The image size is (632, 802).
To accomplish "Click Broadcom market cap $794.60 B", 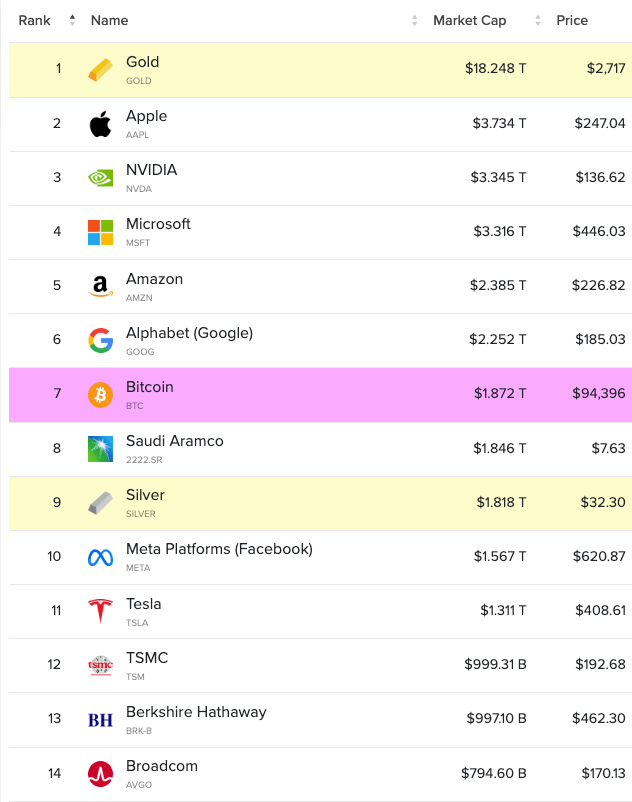I will point(494,773).
